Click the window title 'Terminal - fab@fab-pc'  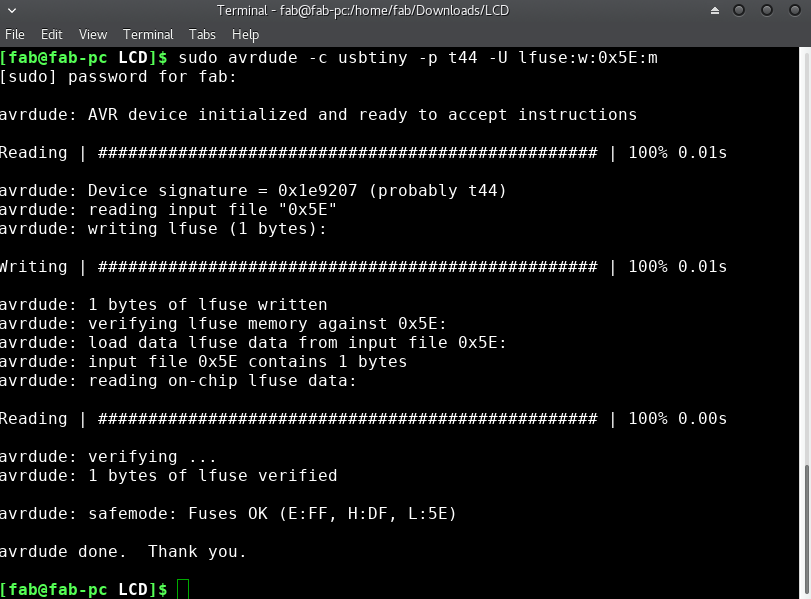click(x=363, y=10)
